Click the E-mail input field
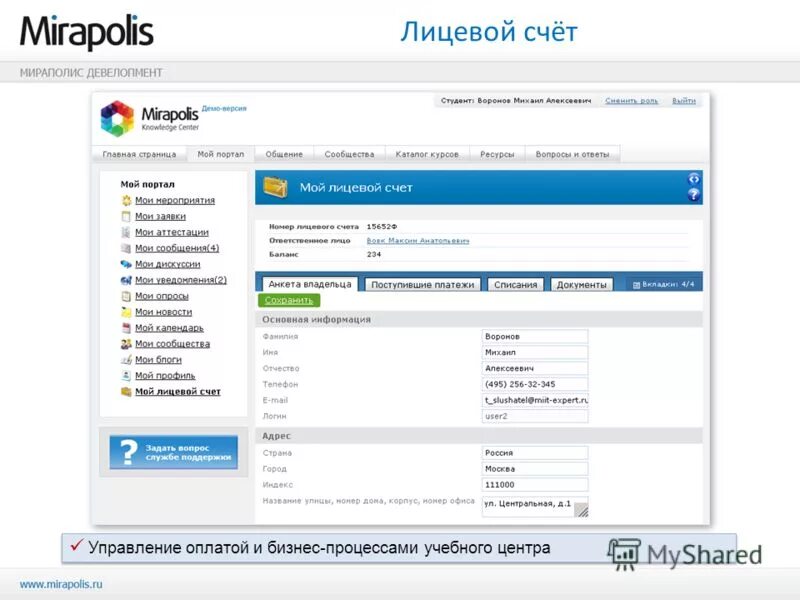 point(535,400)
